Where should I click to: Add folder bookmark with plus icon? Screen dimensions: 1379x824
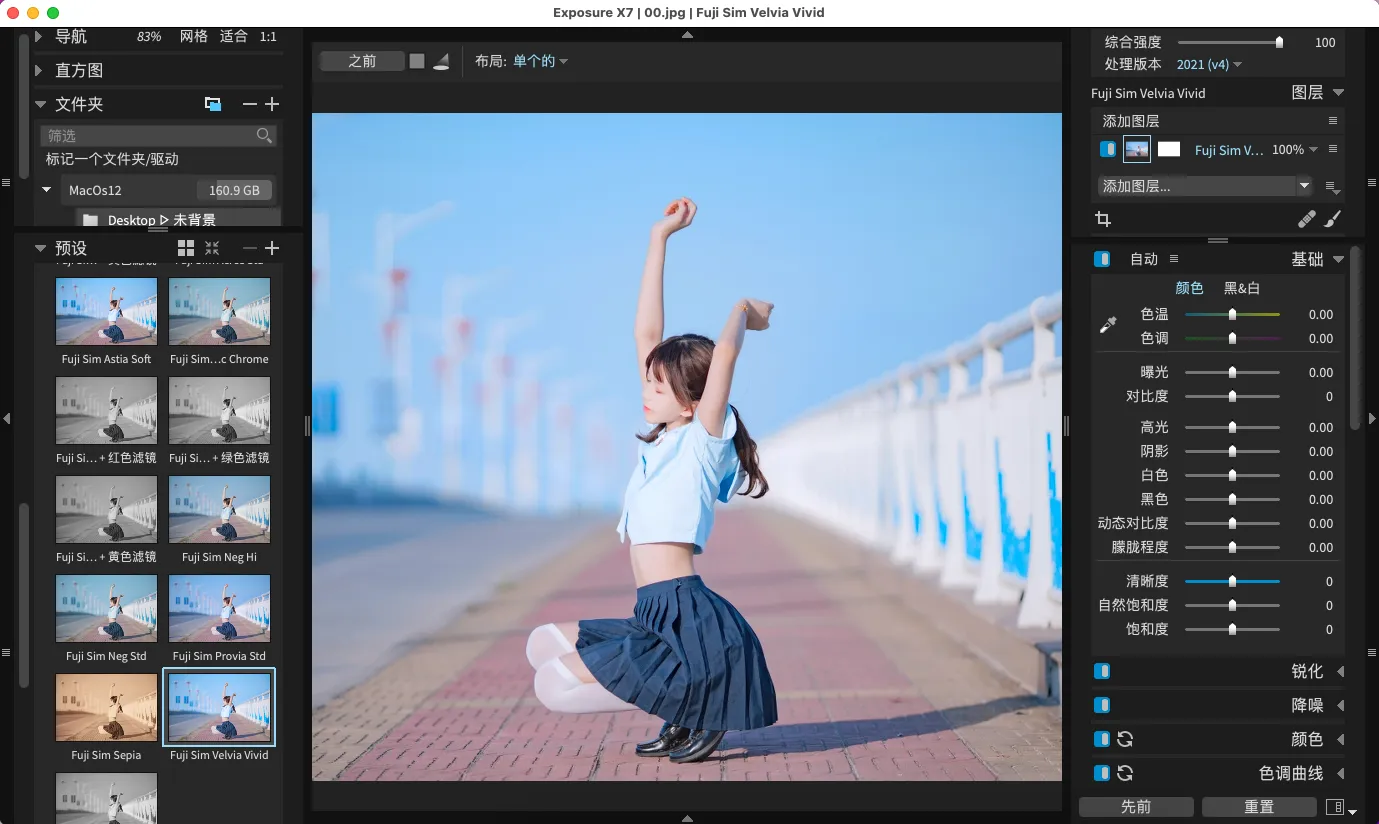click(272, 104)
